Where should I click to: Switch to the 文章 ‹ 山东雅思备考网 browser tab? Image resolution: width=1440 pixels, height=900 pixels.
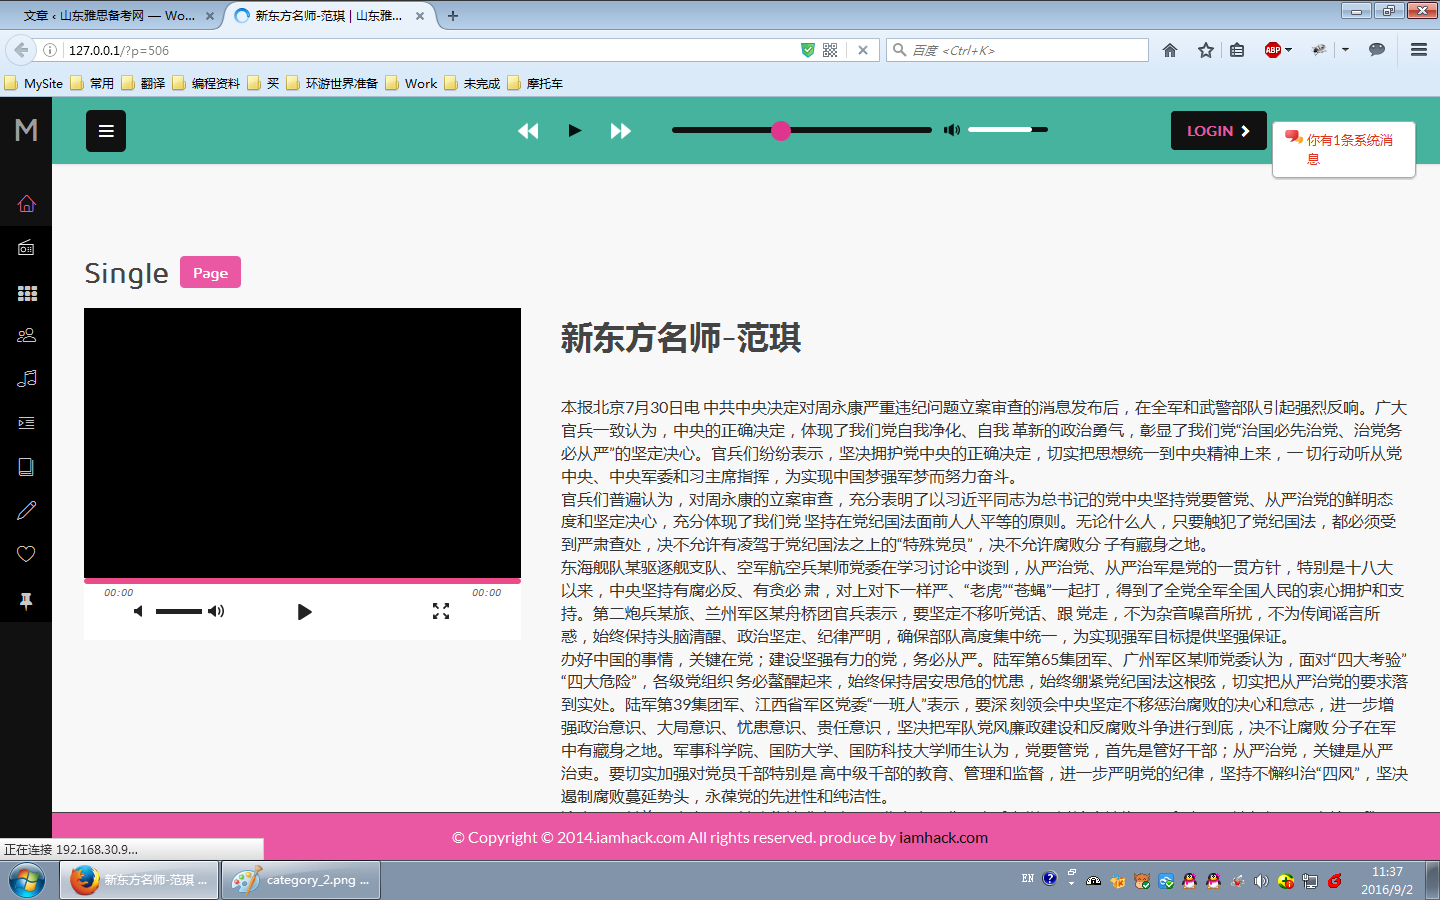pyautogui.click(x=111, y=16)
